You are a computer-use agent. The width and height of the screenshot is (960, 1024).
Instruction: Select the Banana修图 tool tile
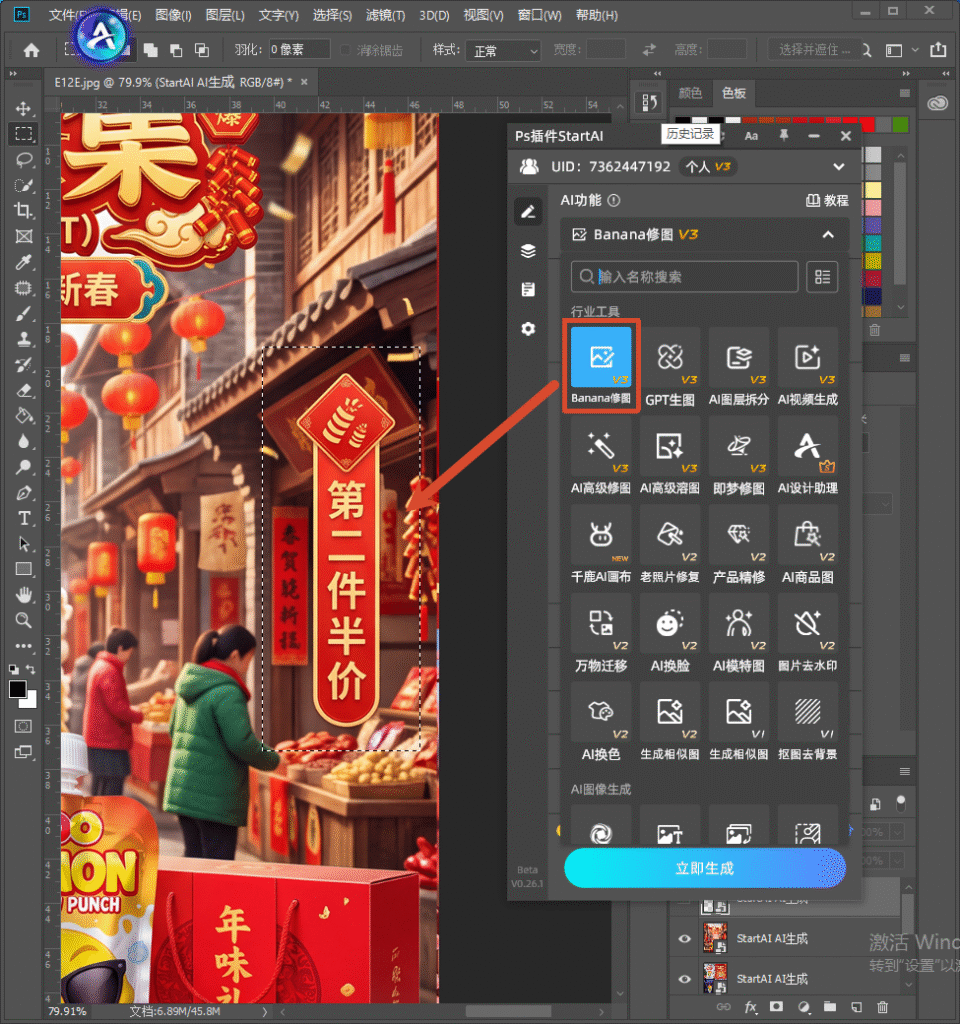[601, 366]
